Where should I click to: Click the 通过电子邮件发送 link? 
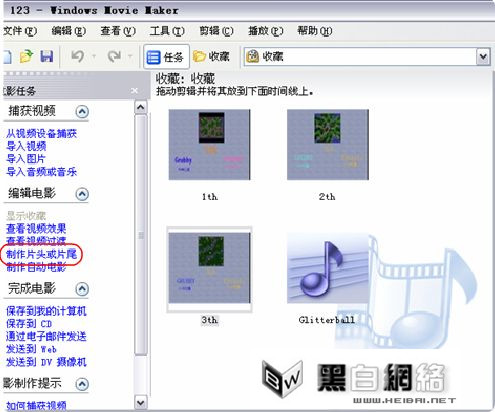pyautogui.click(x=46, y=336)
